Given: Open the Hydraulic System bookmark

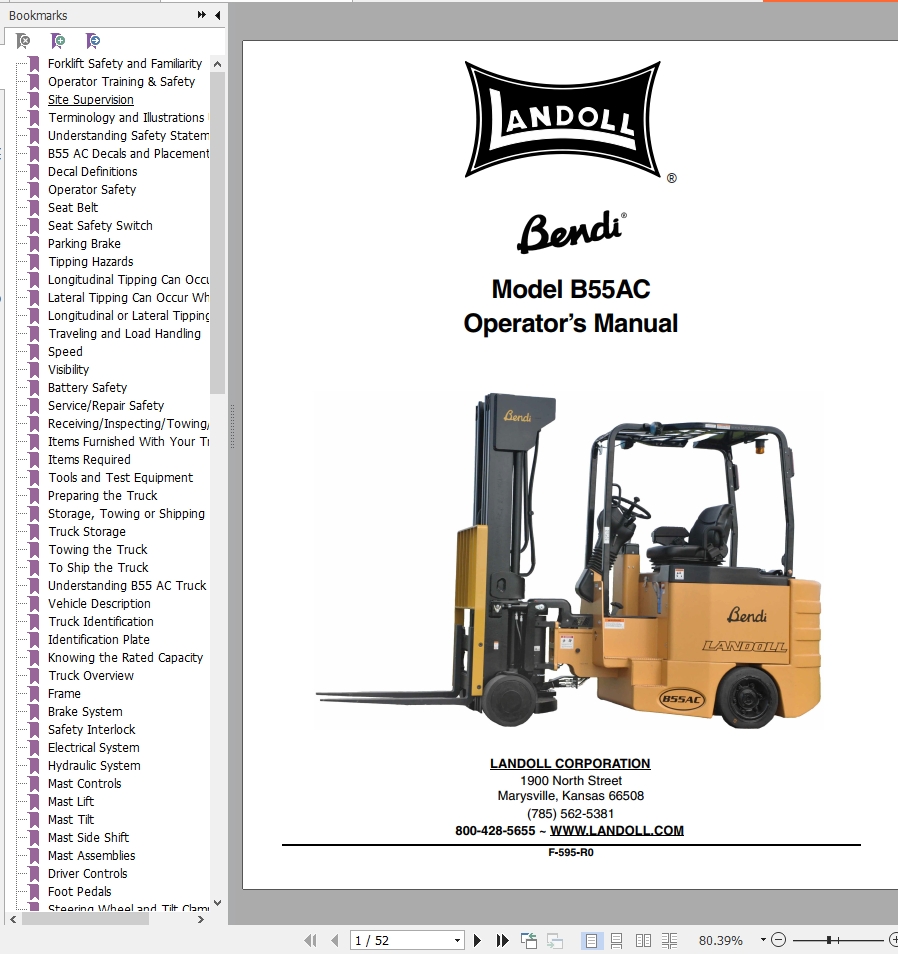Looking at the screenshot, I should click(x=94, y=765).
